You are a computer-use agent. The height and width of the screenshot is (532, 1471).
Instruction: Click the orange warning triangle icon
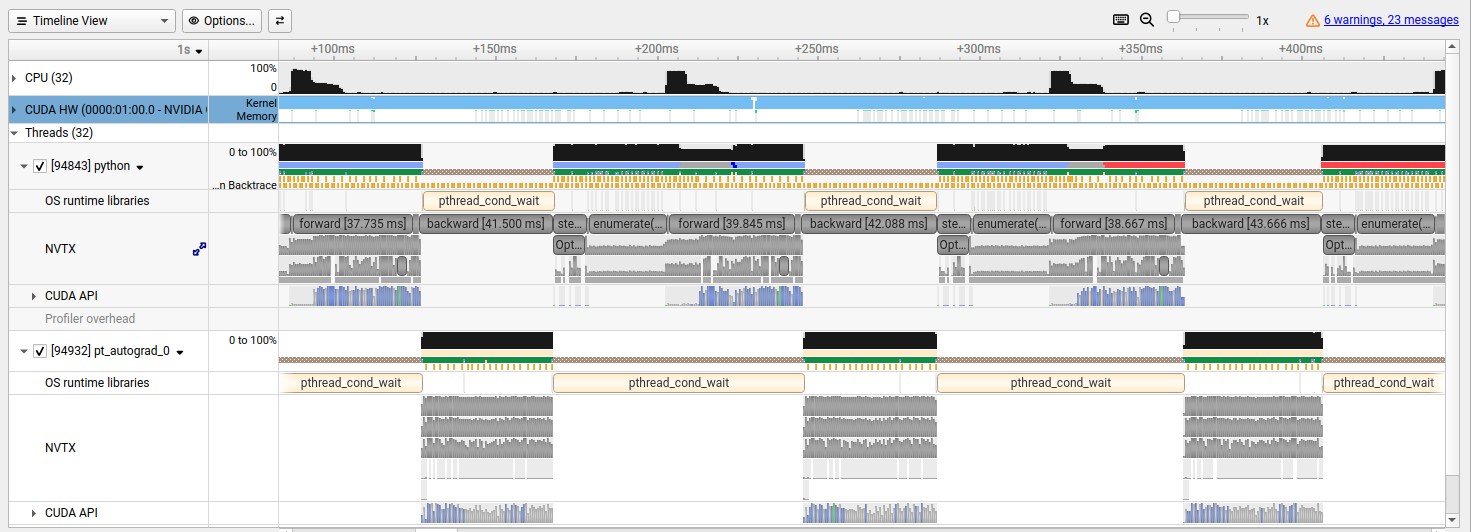coord(1313,20)
